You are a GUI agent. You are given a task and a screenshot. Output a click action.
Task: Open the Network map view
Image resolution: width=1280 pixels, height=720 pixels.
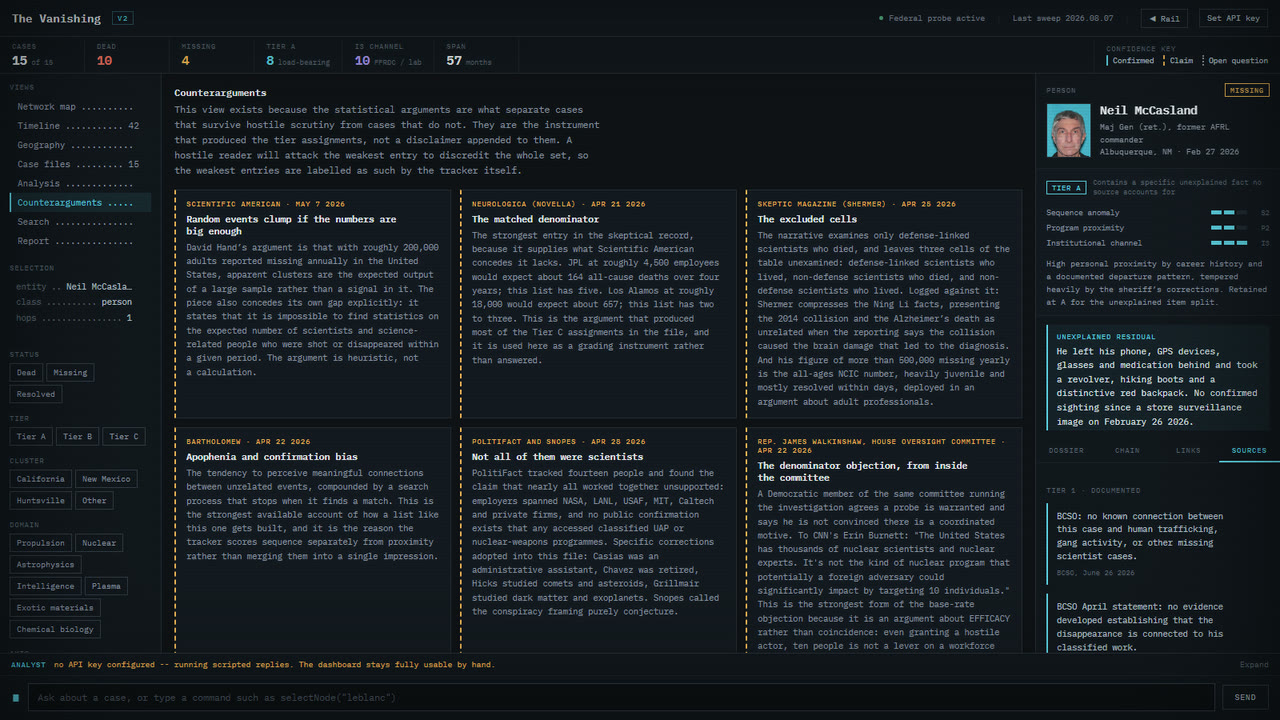click(80, 107)
